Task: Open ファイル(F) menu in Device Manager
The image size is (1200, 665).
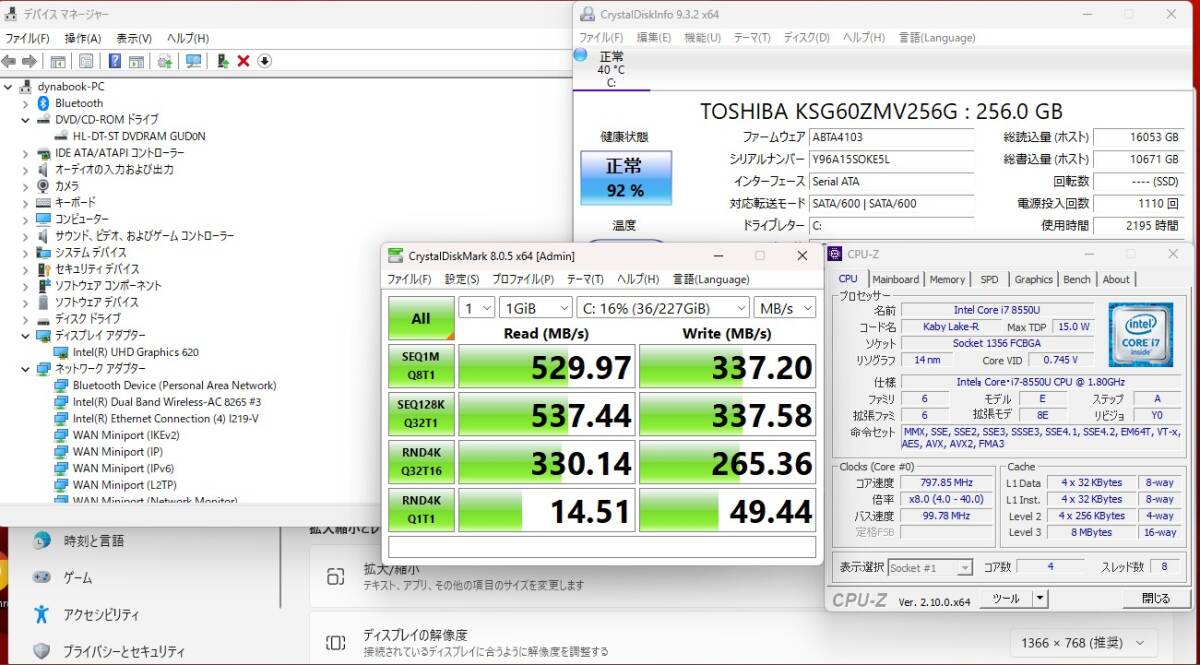Action: tap(27, 38)
